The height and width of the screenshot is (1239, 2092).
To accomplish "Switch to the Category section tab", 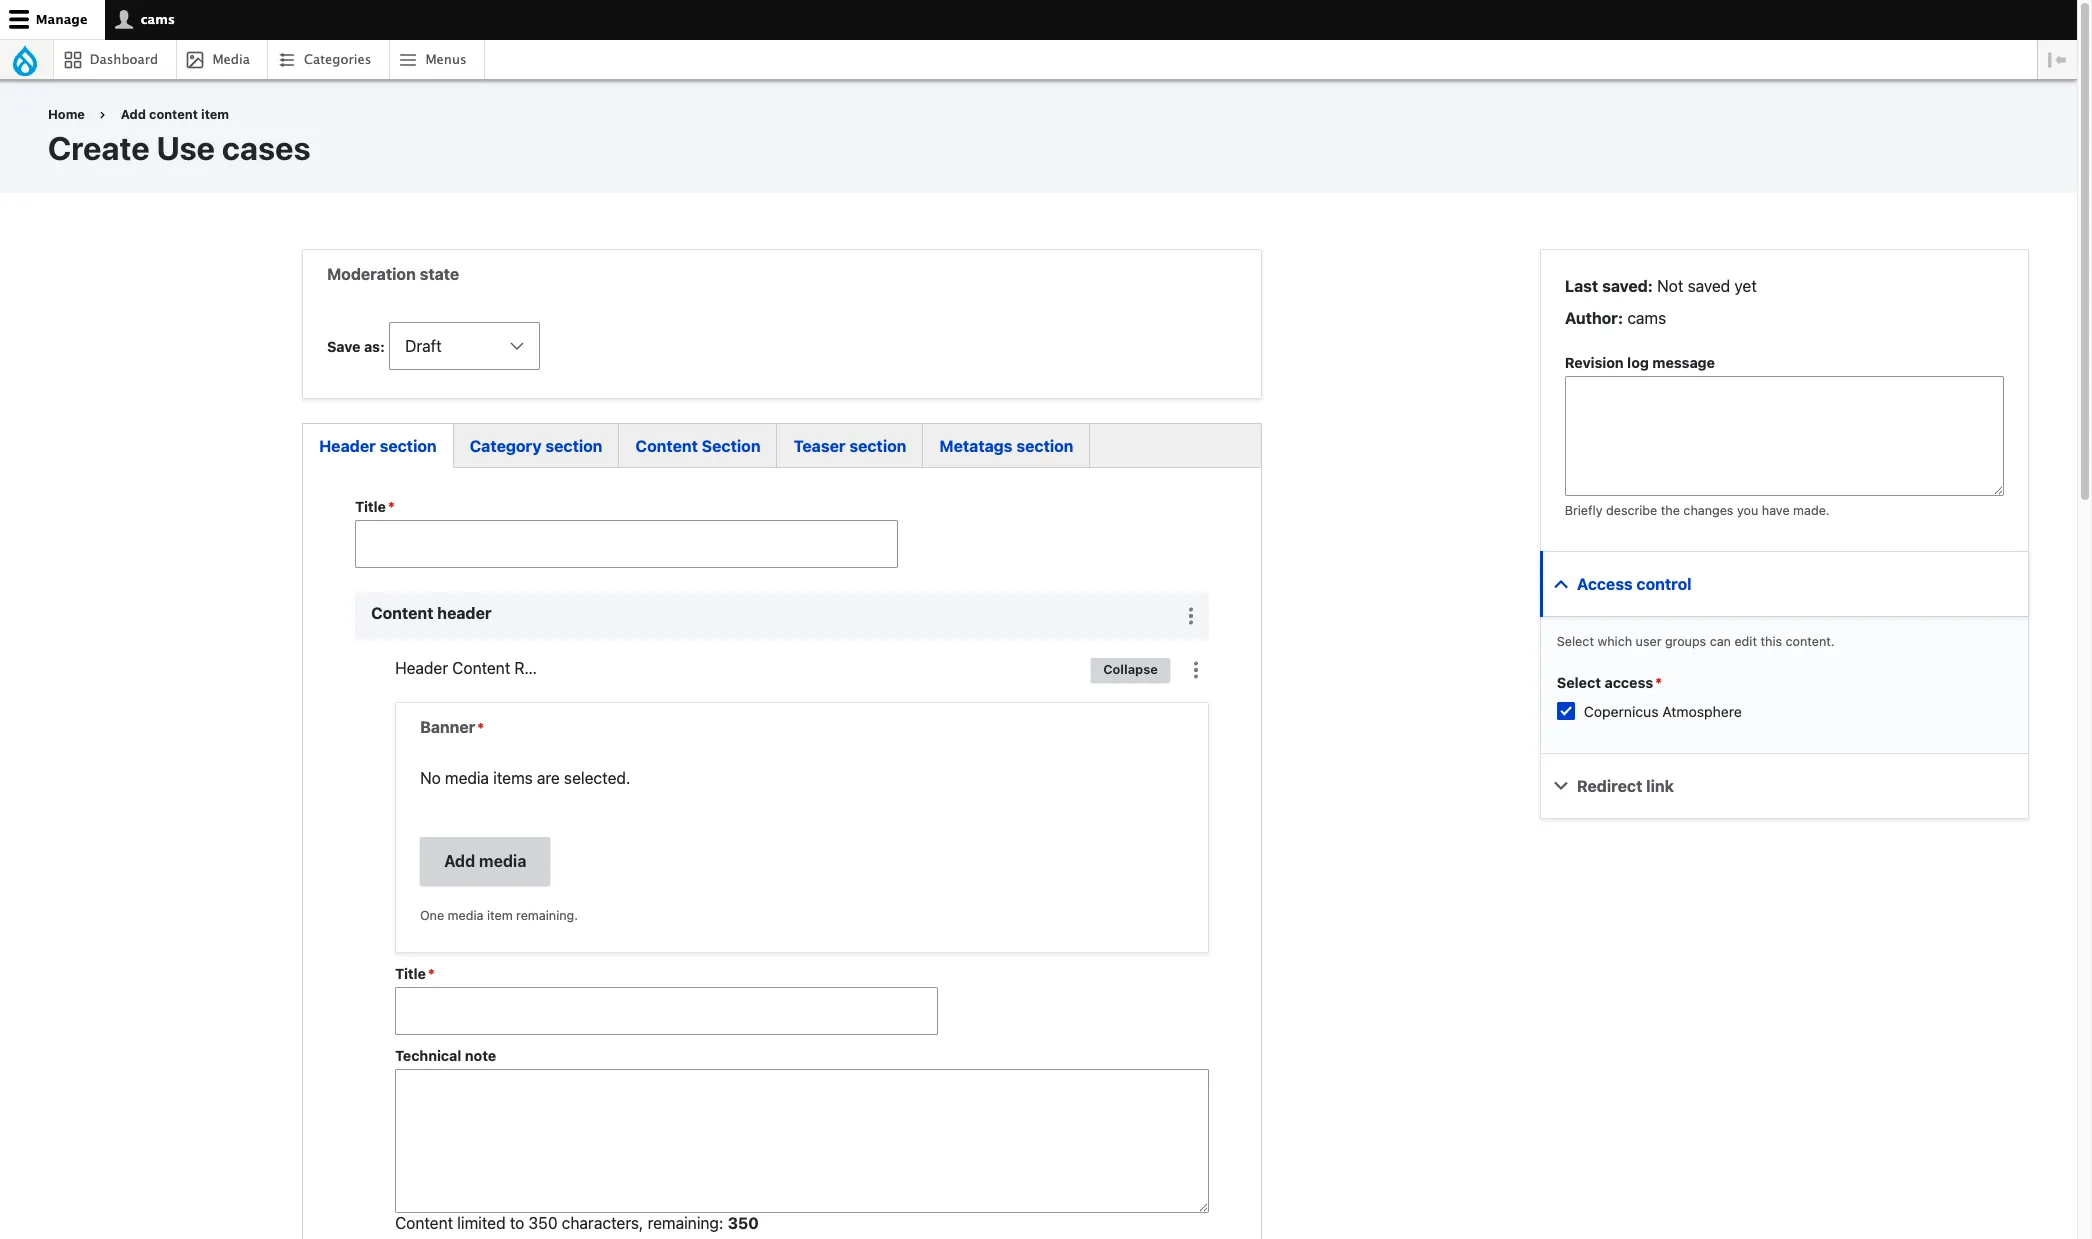I will point(536,446).
